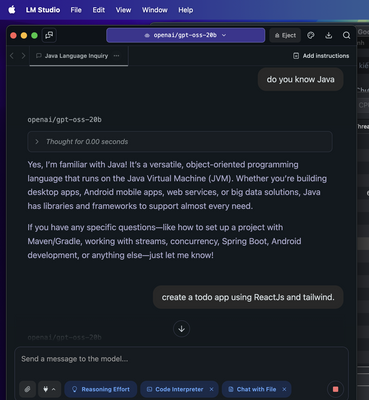Screen dimensions: 369x400
Task: Open the Edit menu
Action: coord(99,10)
